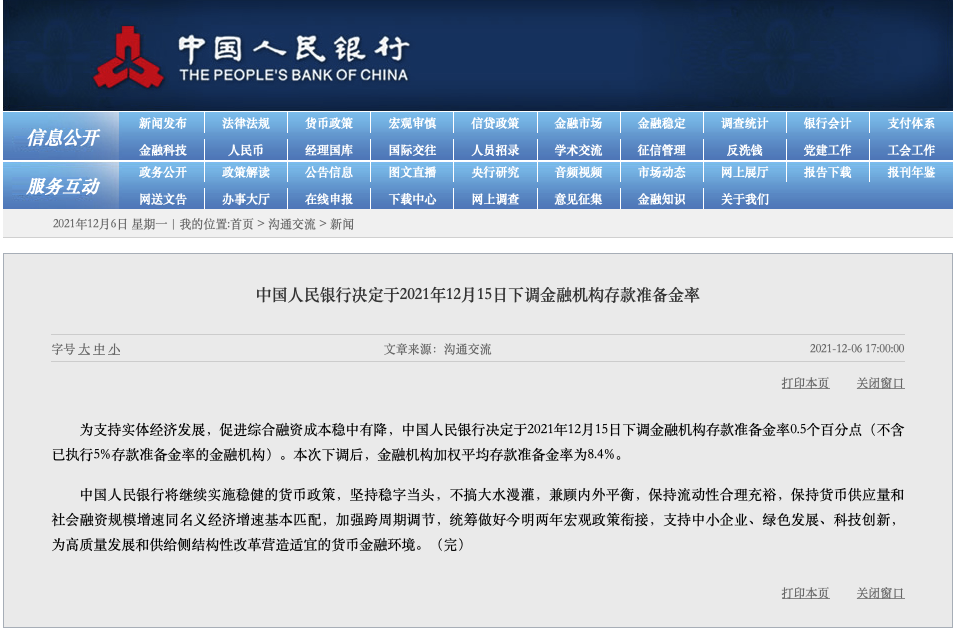Open 支付体系 navigation item

(x=911, y=124)
